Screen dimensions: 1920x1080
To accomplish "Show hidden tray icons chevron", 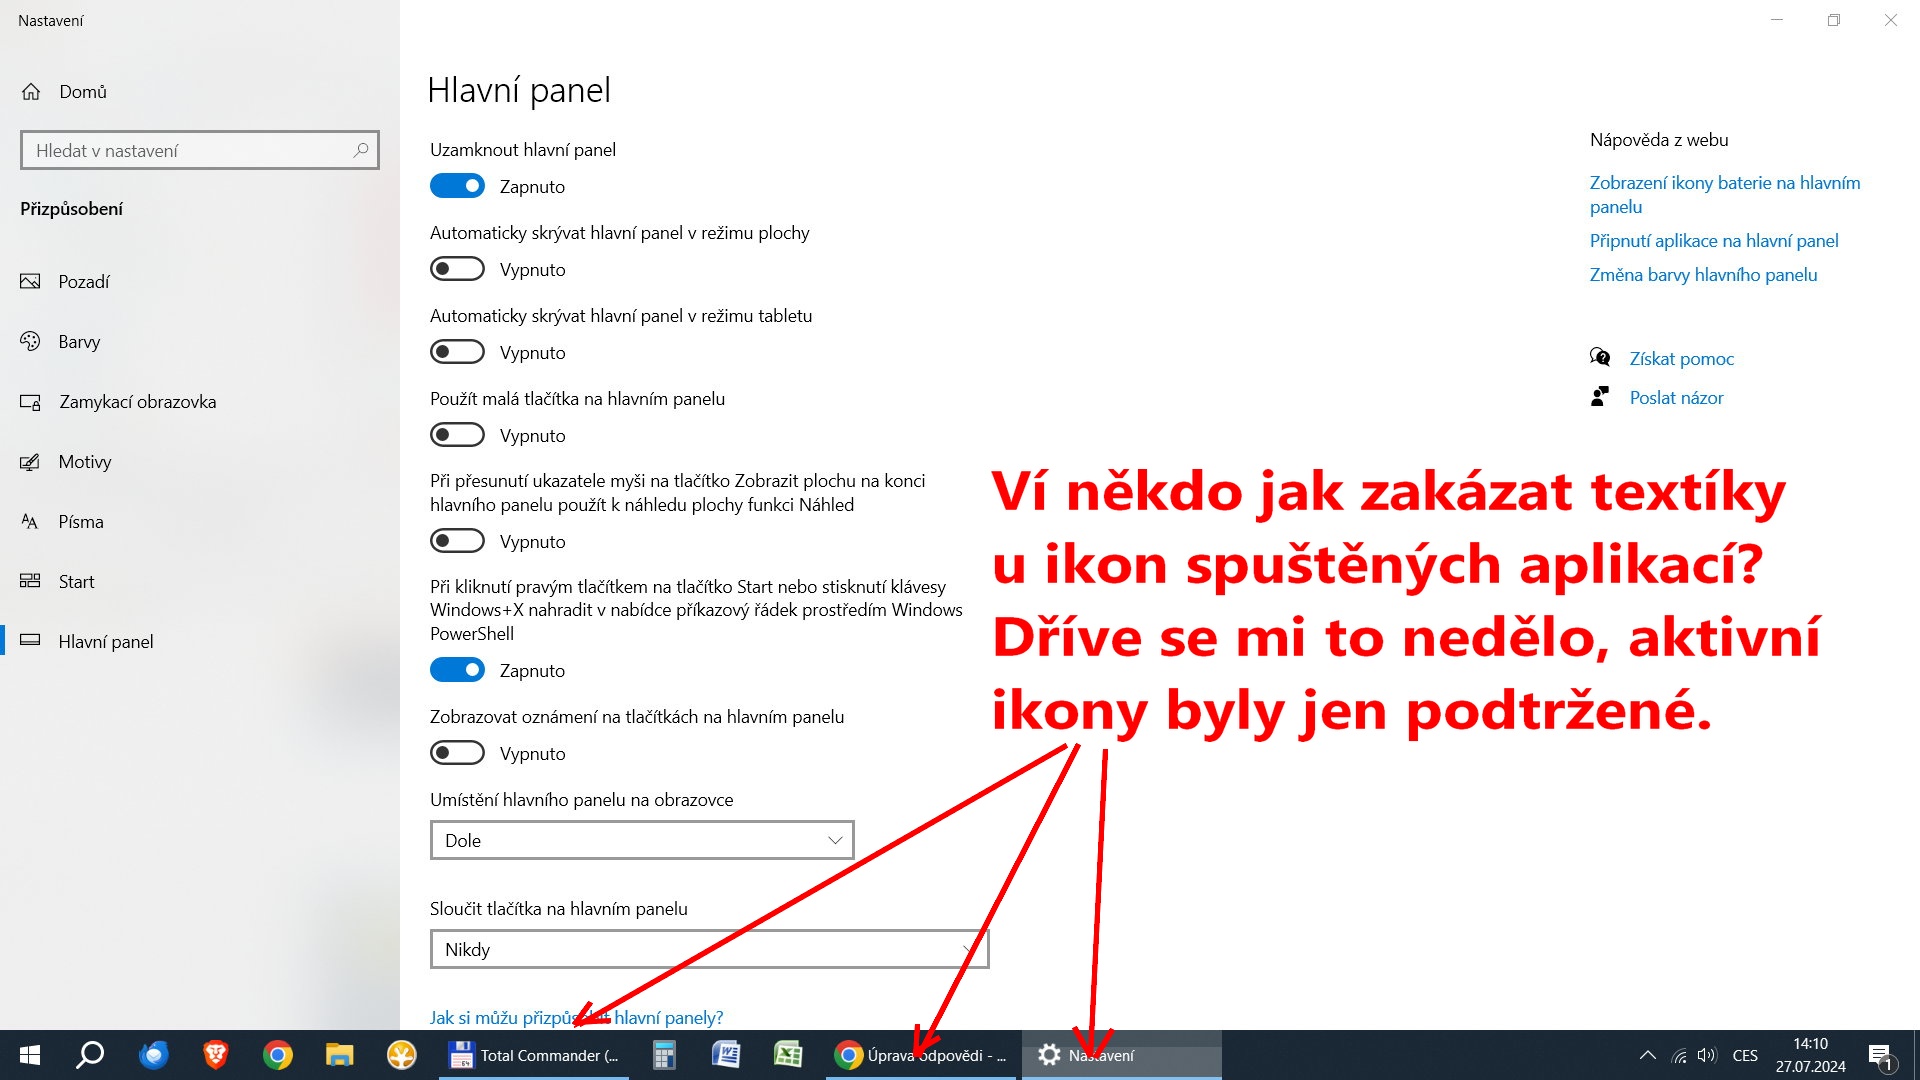I will pyautogui.click(x=1648, y=1056).
